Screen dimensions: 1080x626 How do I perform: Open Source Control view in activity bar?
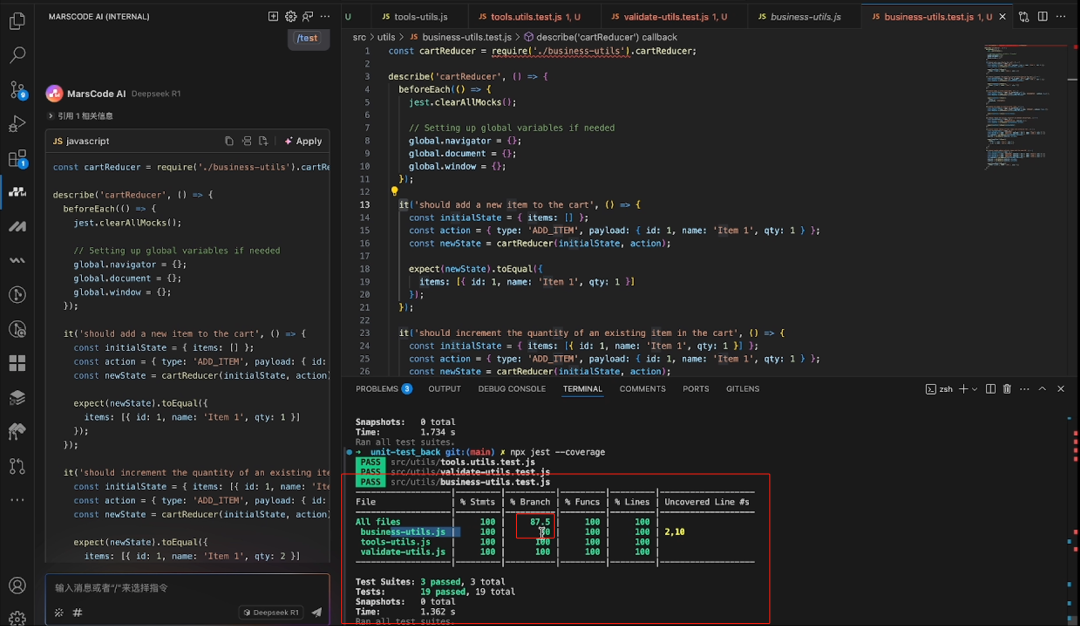pyautogui.click(x=17, y=90)
